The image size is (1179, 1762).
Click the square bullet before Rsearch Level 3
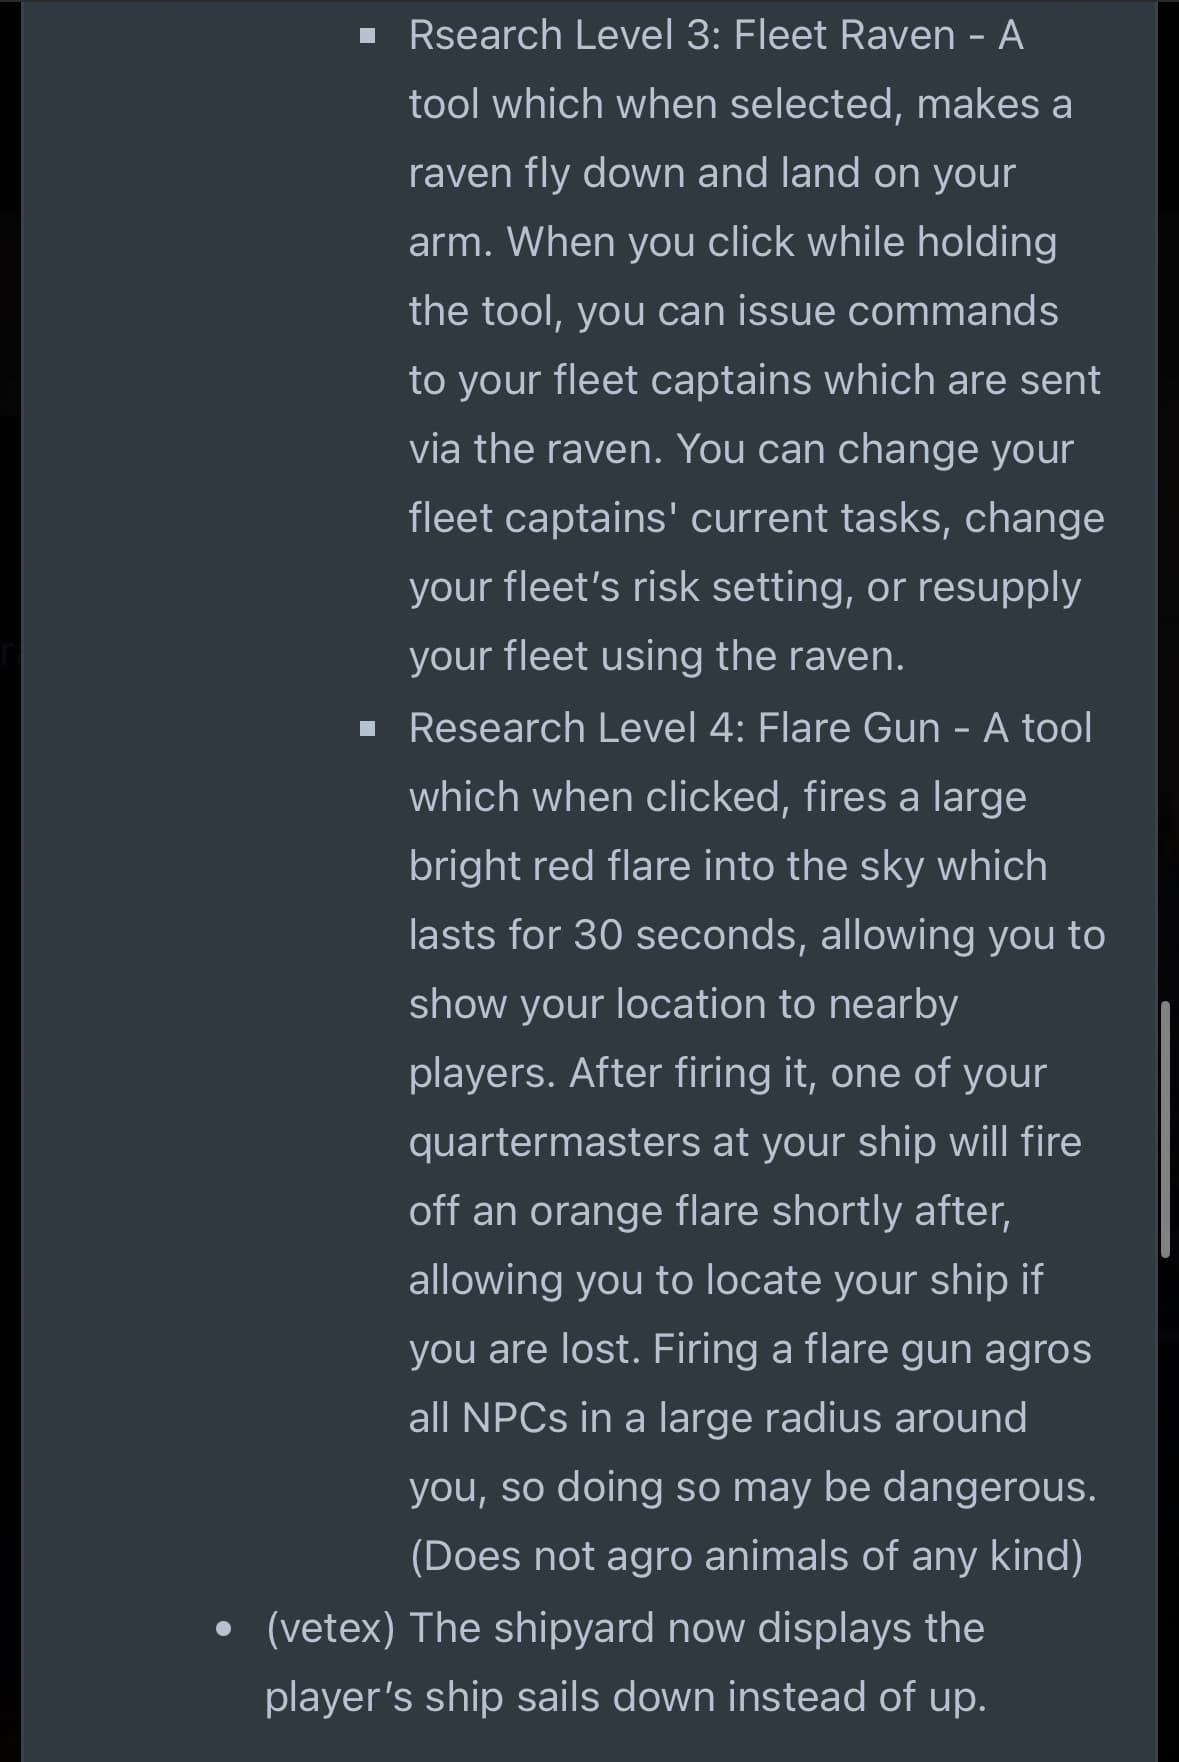pyautogui.click(x=369, y=37)
